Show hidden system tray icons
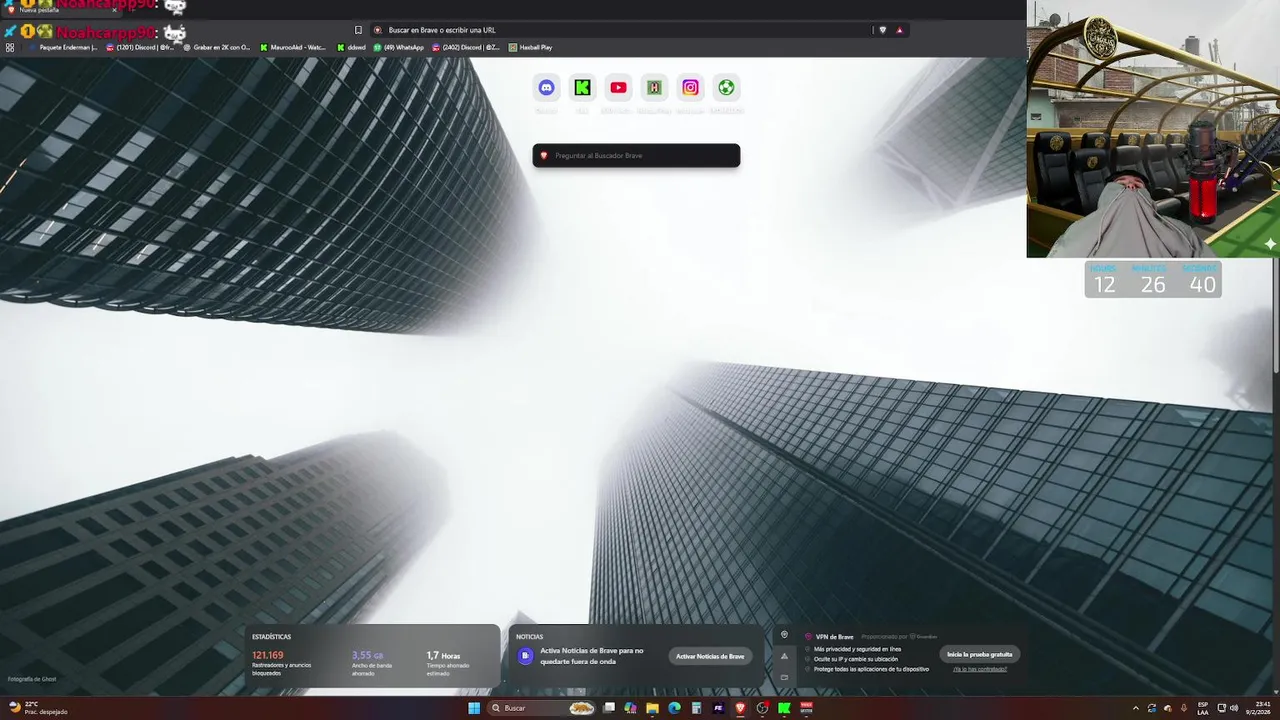Screen dimensions: 1280x720 pyautogui.click(x=1136, y=708)
